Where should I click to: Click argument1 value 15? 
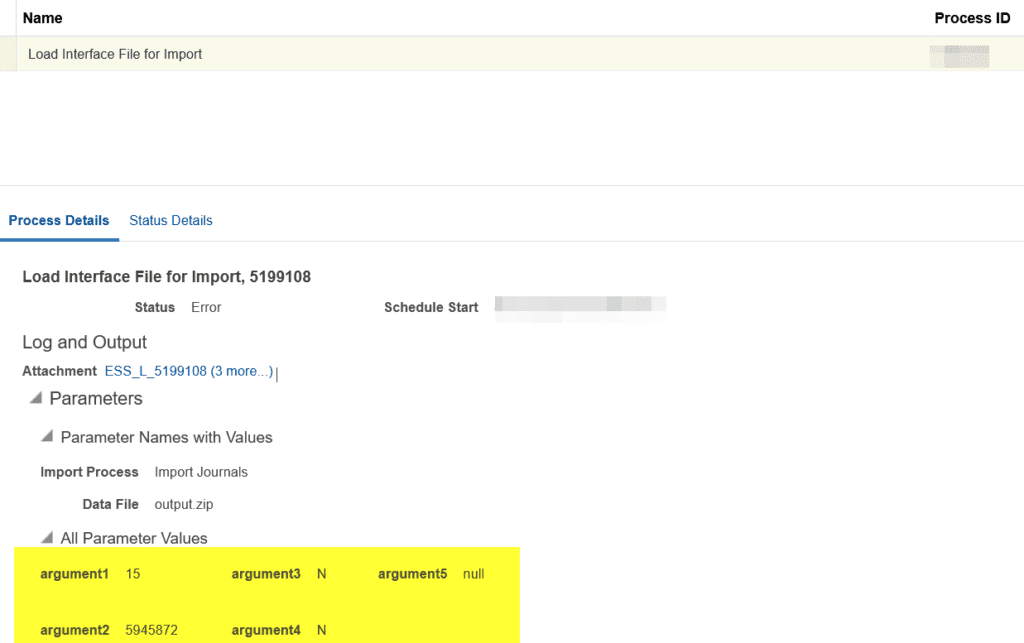click(133, 574)
